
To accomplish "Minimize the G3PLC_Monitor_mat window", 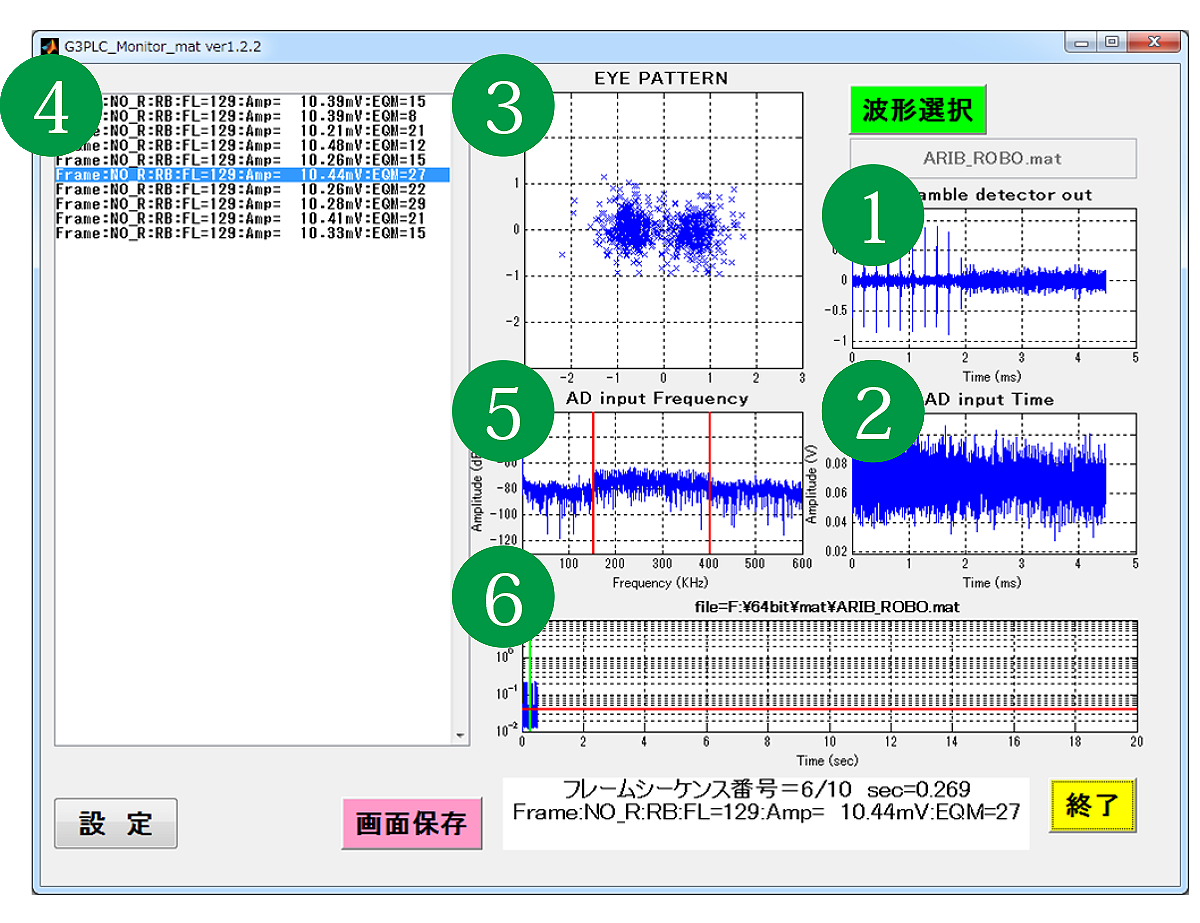I will click(x=1083, y=42).
